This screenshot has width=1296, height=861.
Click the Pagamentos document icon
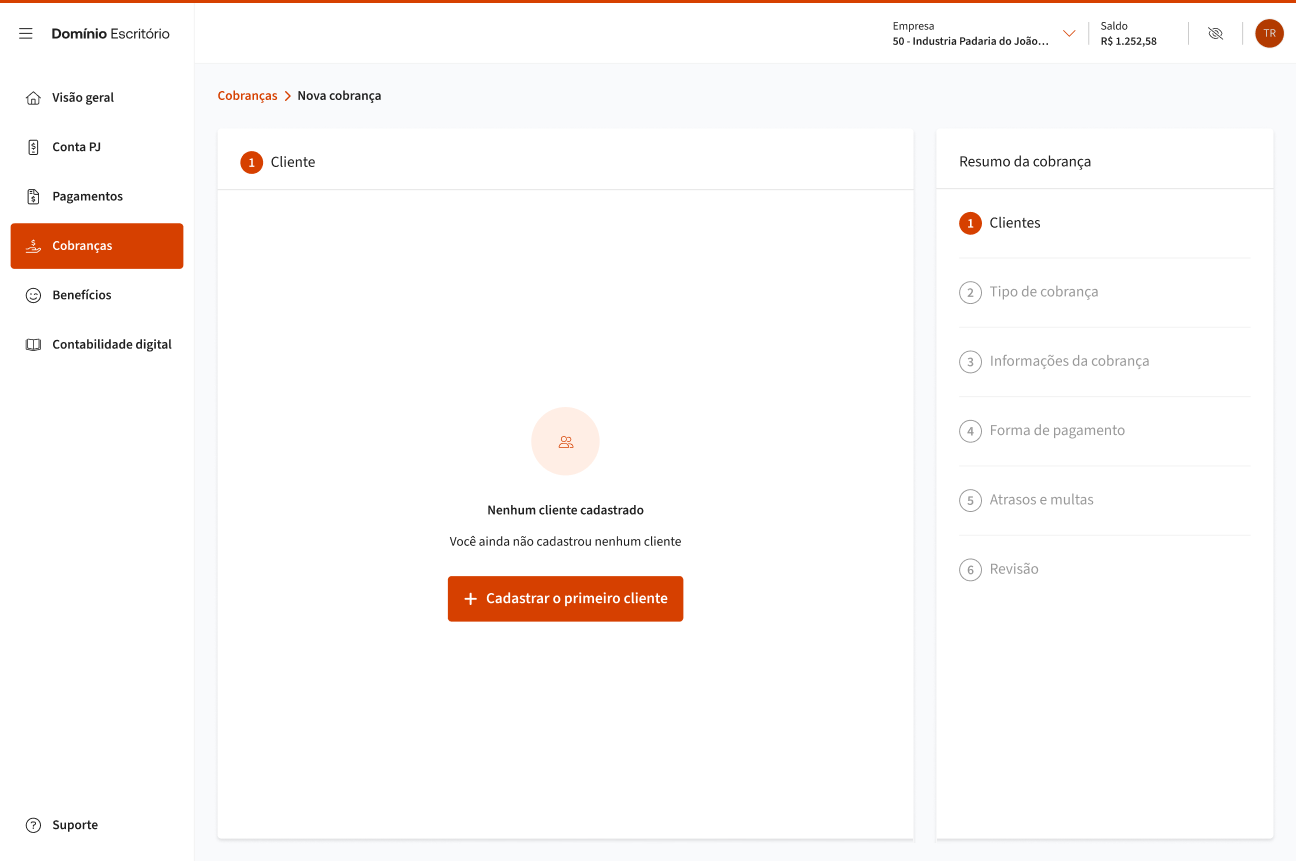(x=33, y=197)
